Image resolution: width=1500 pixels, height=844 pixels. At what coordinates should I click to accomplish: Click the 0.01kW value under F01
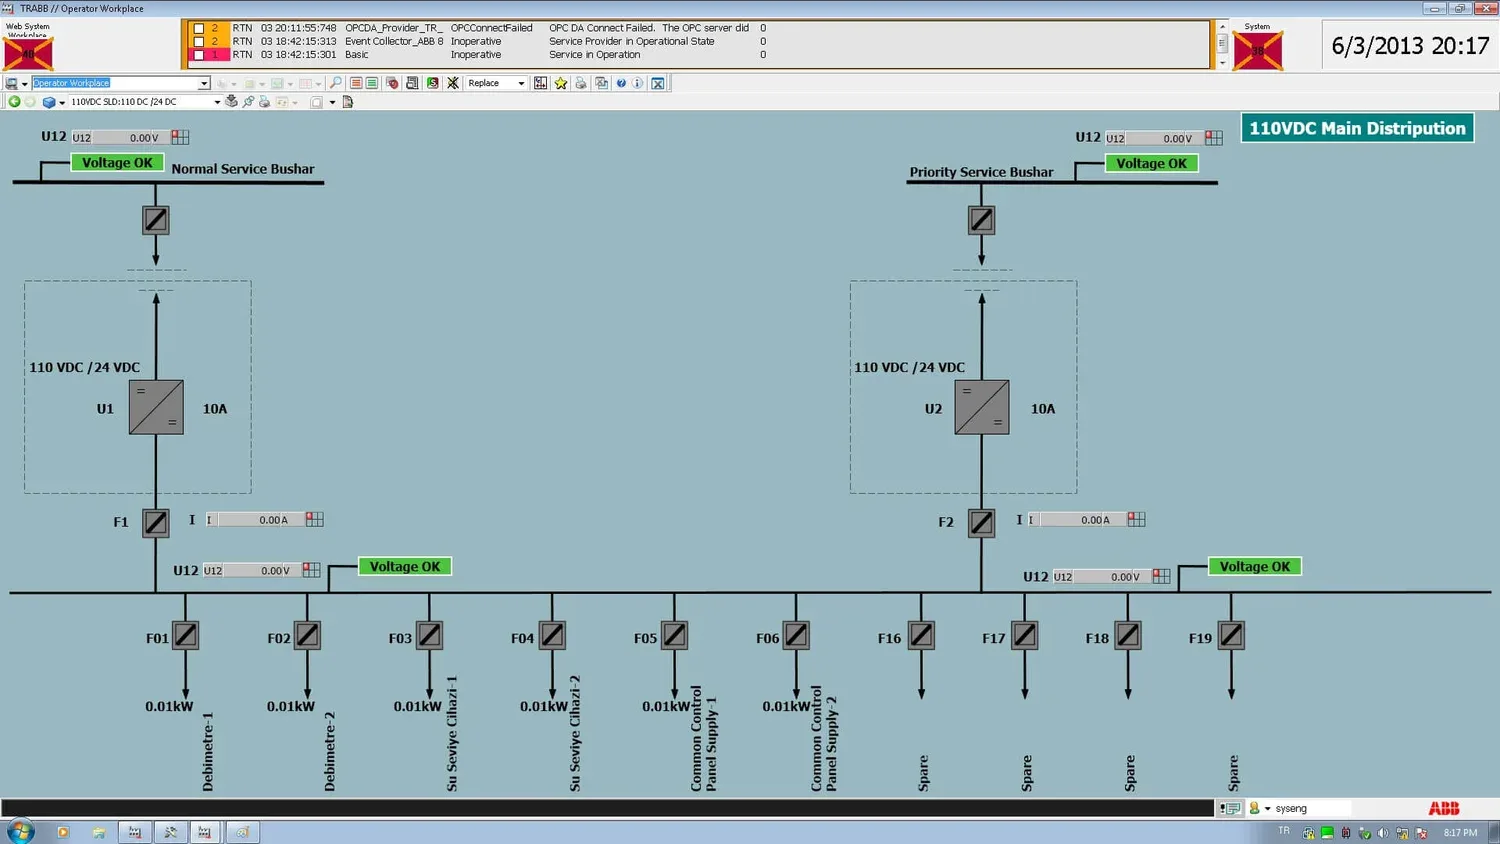[x=169, y=707]
